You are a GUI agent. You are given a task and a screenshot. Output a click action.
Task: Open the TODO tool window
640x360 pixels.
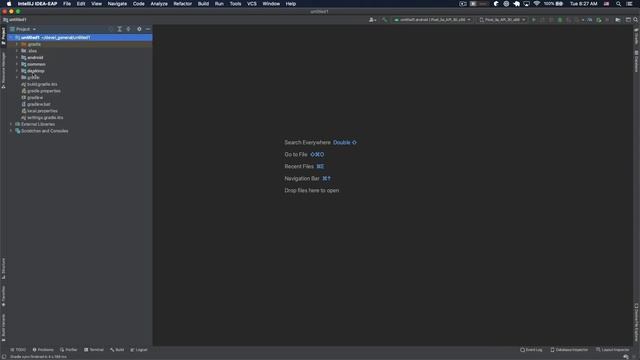pyautogui.click(x=18, y=350)
